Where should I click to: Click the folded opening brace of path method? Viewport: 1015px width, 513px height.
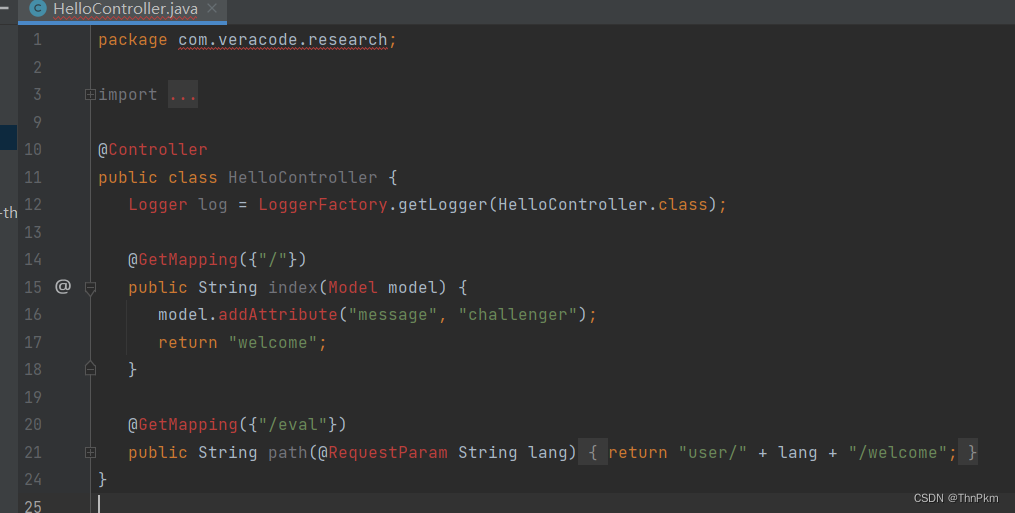(x=593, y=452)
